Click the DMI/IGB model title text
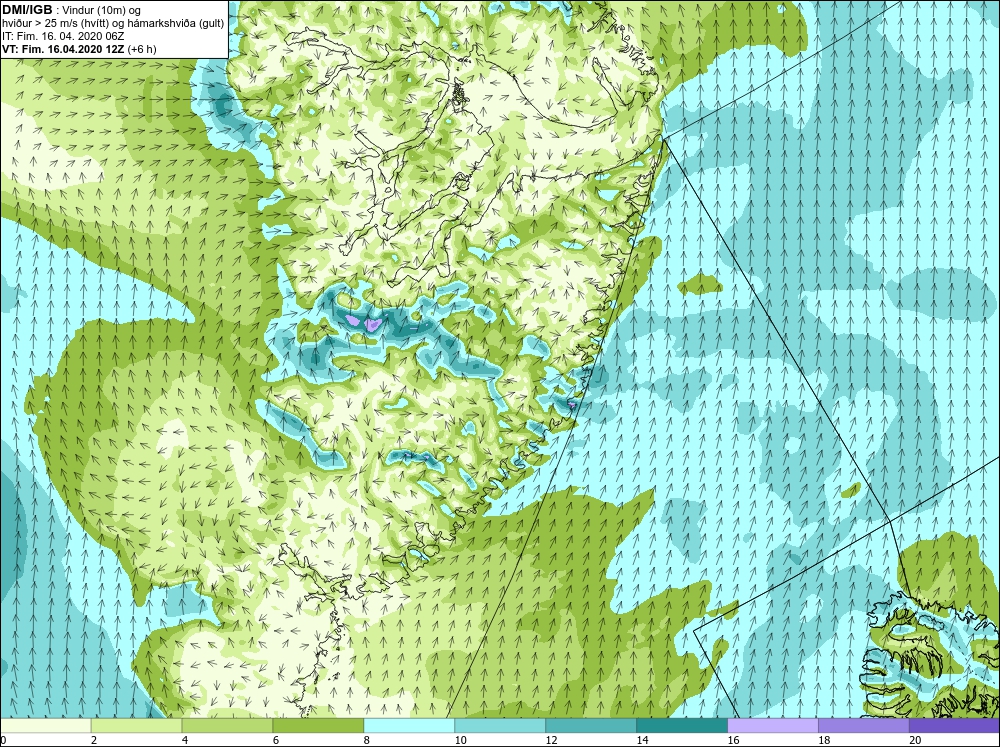The image size is (1000, 747). click(27, 10)
